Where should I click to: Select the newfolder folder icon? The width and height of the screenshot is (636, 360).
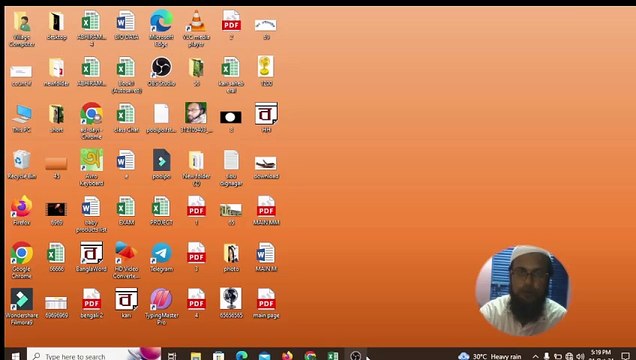56,71
